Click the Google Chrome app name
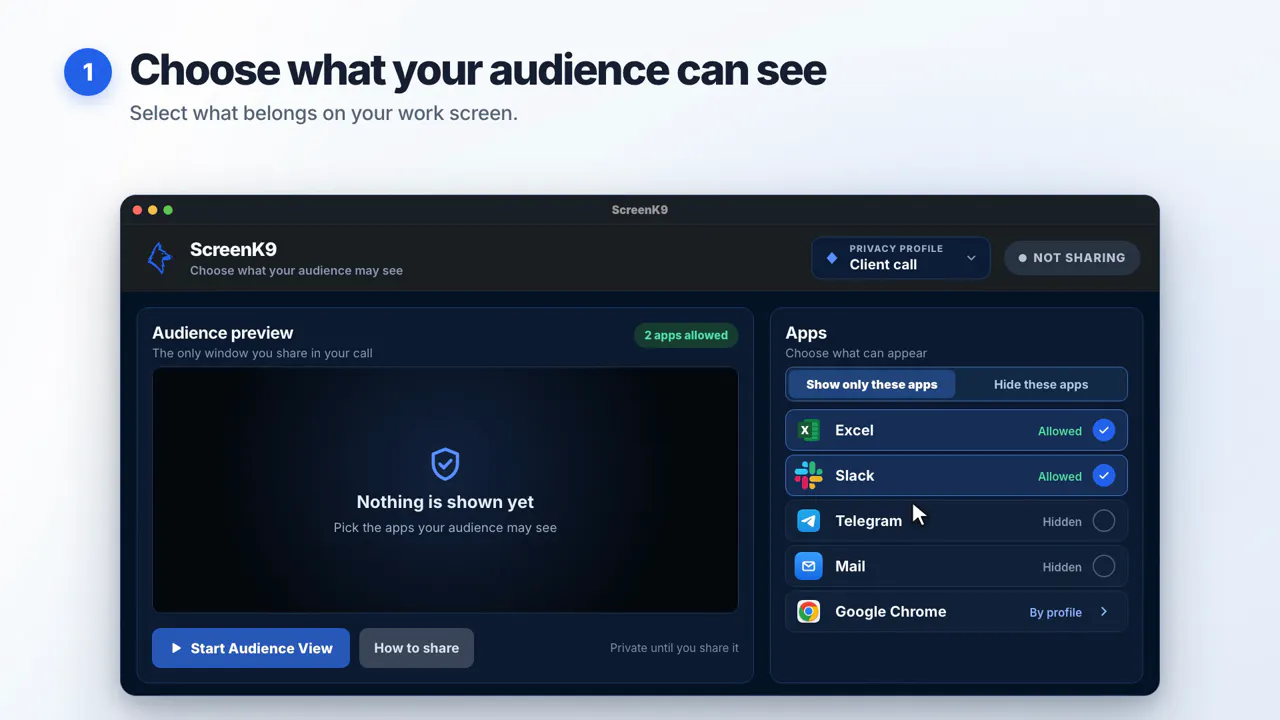This screenshot has height=720, width=1280. pos(890,612)
